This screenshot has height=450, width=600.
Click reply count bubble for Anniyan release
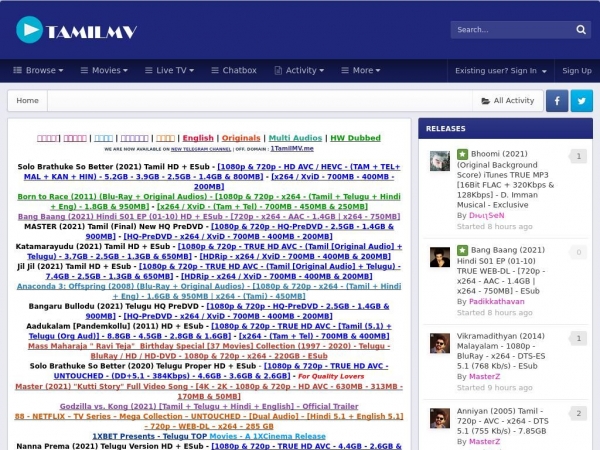(x=578, y=413)
